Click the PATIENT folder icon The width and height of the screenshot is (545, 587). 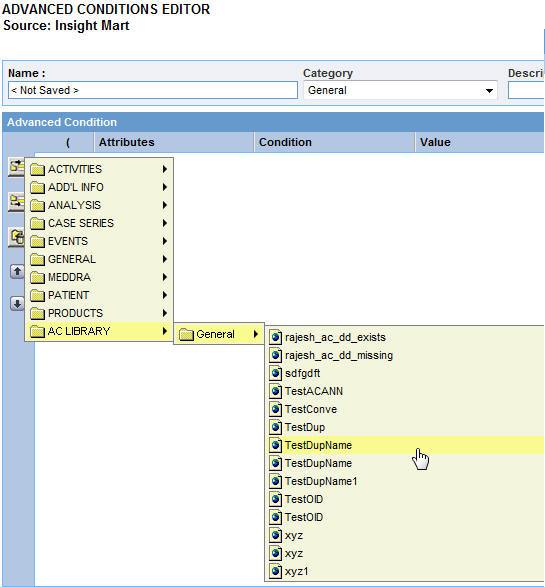(37, 295)
